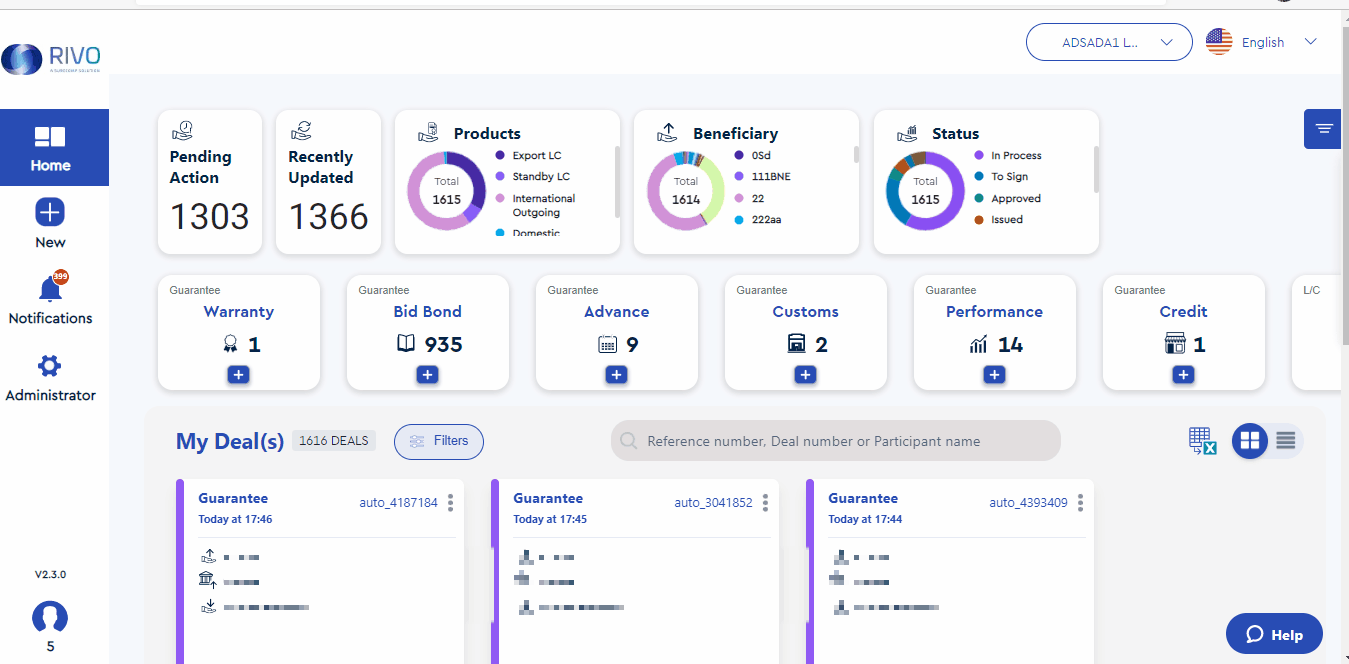Open the Notifications bell icon

pos(50,288)
